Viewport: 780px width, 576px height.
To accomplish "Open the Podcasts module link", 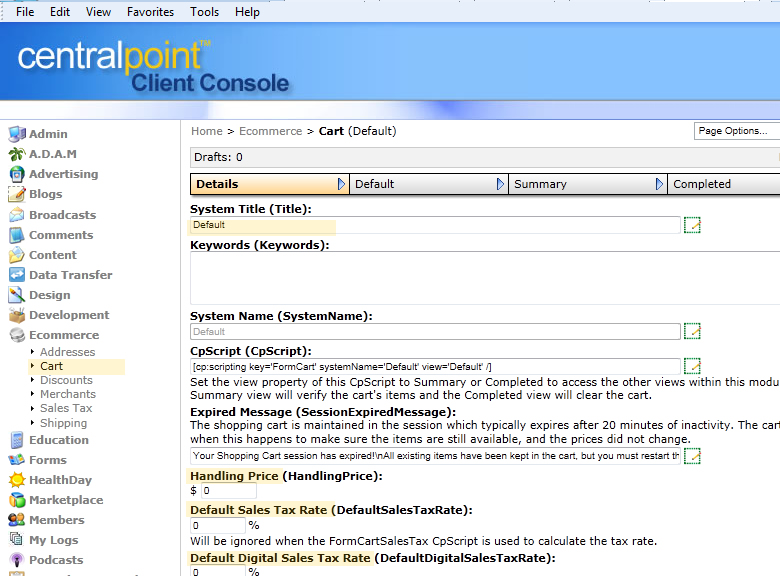I will [56, 560].
